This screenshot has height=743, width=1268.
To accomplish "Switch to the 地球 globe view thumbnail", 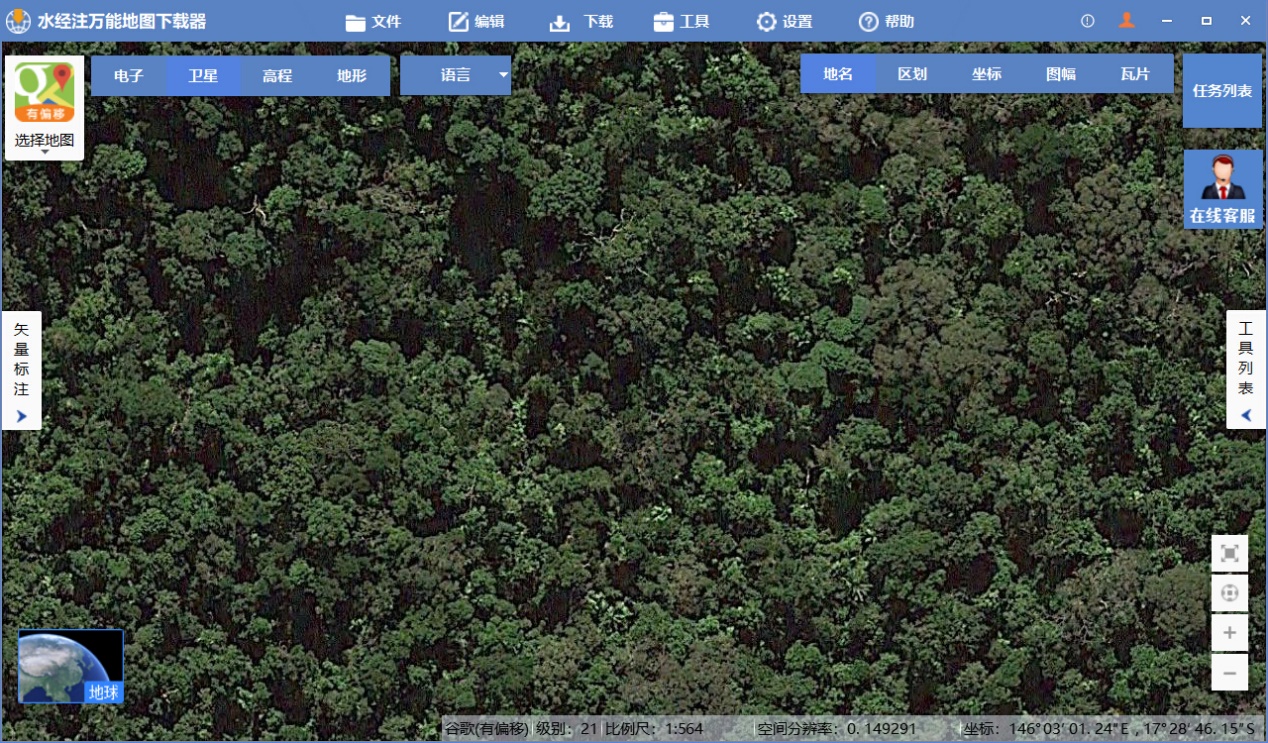I will (71, 666).
